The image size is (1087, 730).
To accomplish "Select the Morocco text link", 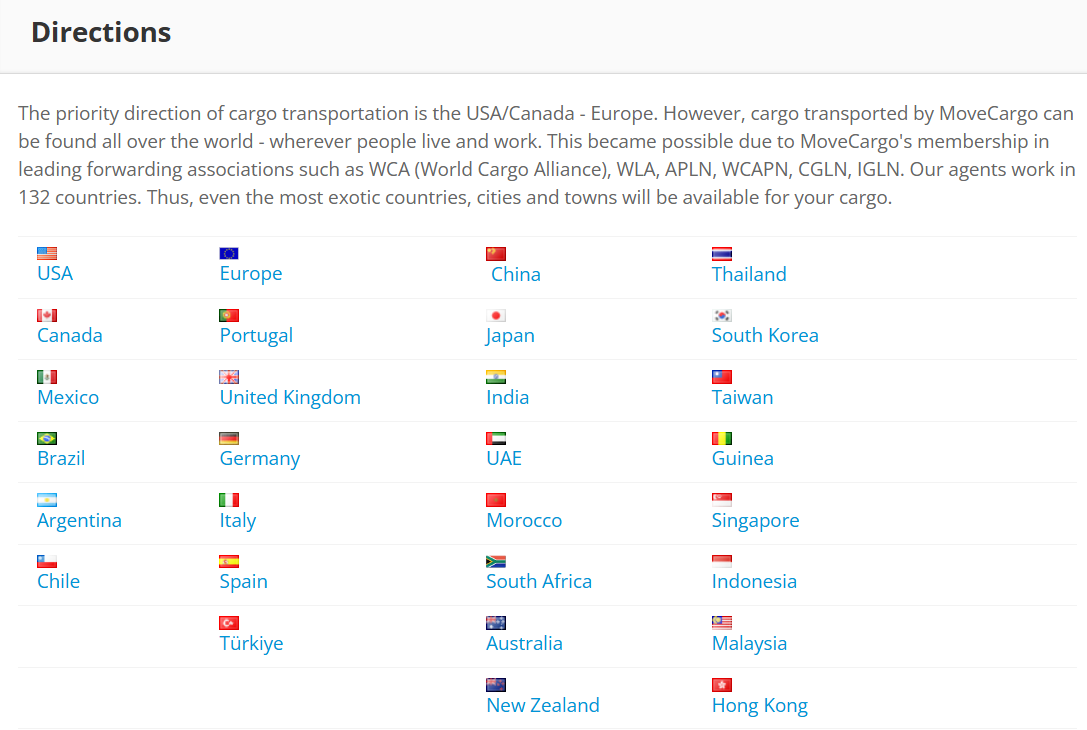I will click(x=524, y=521).
